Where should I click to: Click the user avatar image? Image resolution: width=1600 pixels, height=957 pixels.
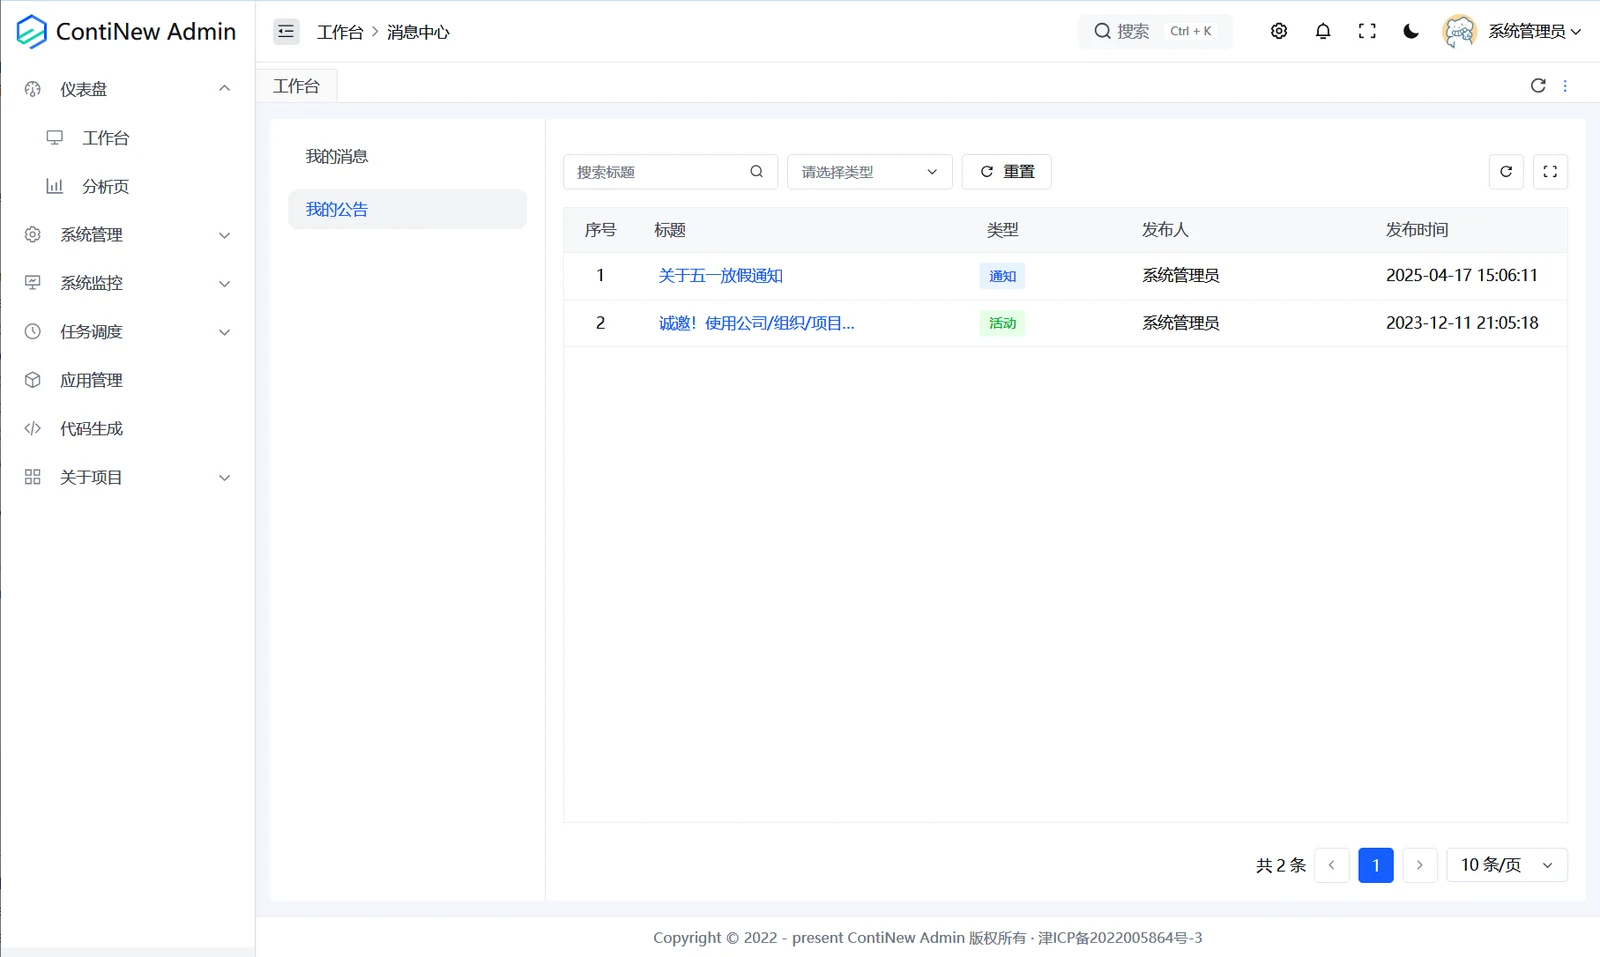pos(1459,31)
